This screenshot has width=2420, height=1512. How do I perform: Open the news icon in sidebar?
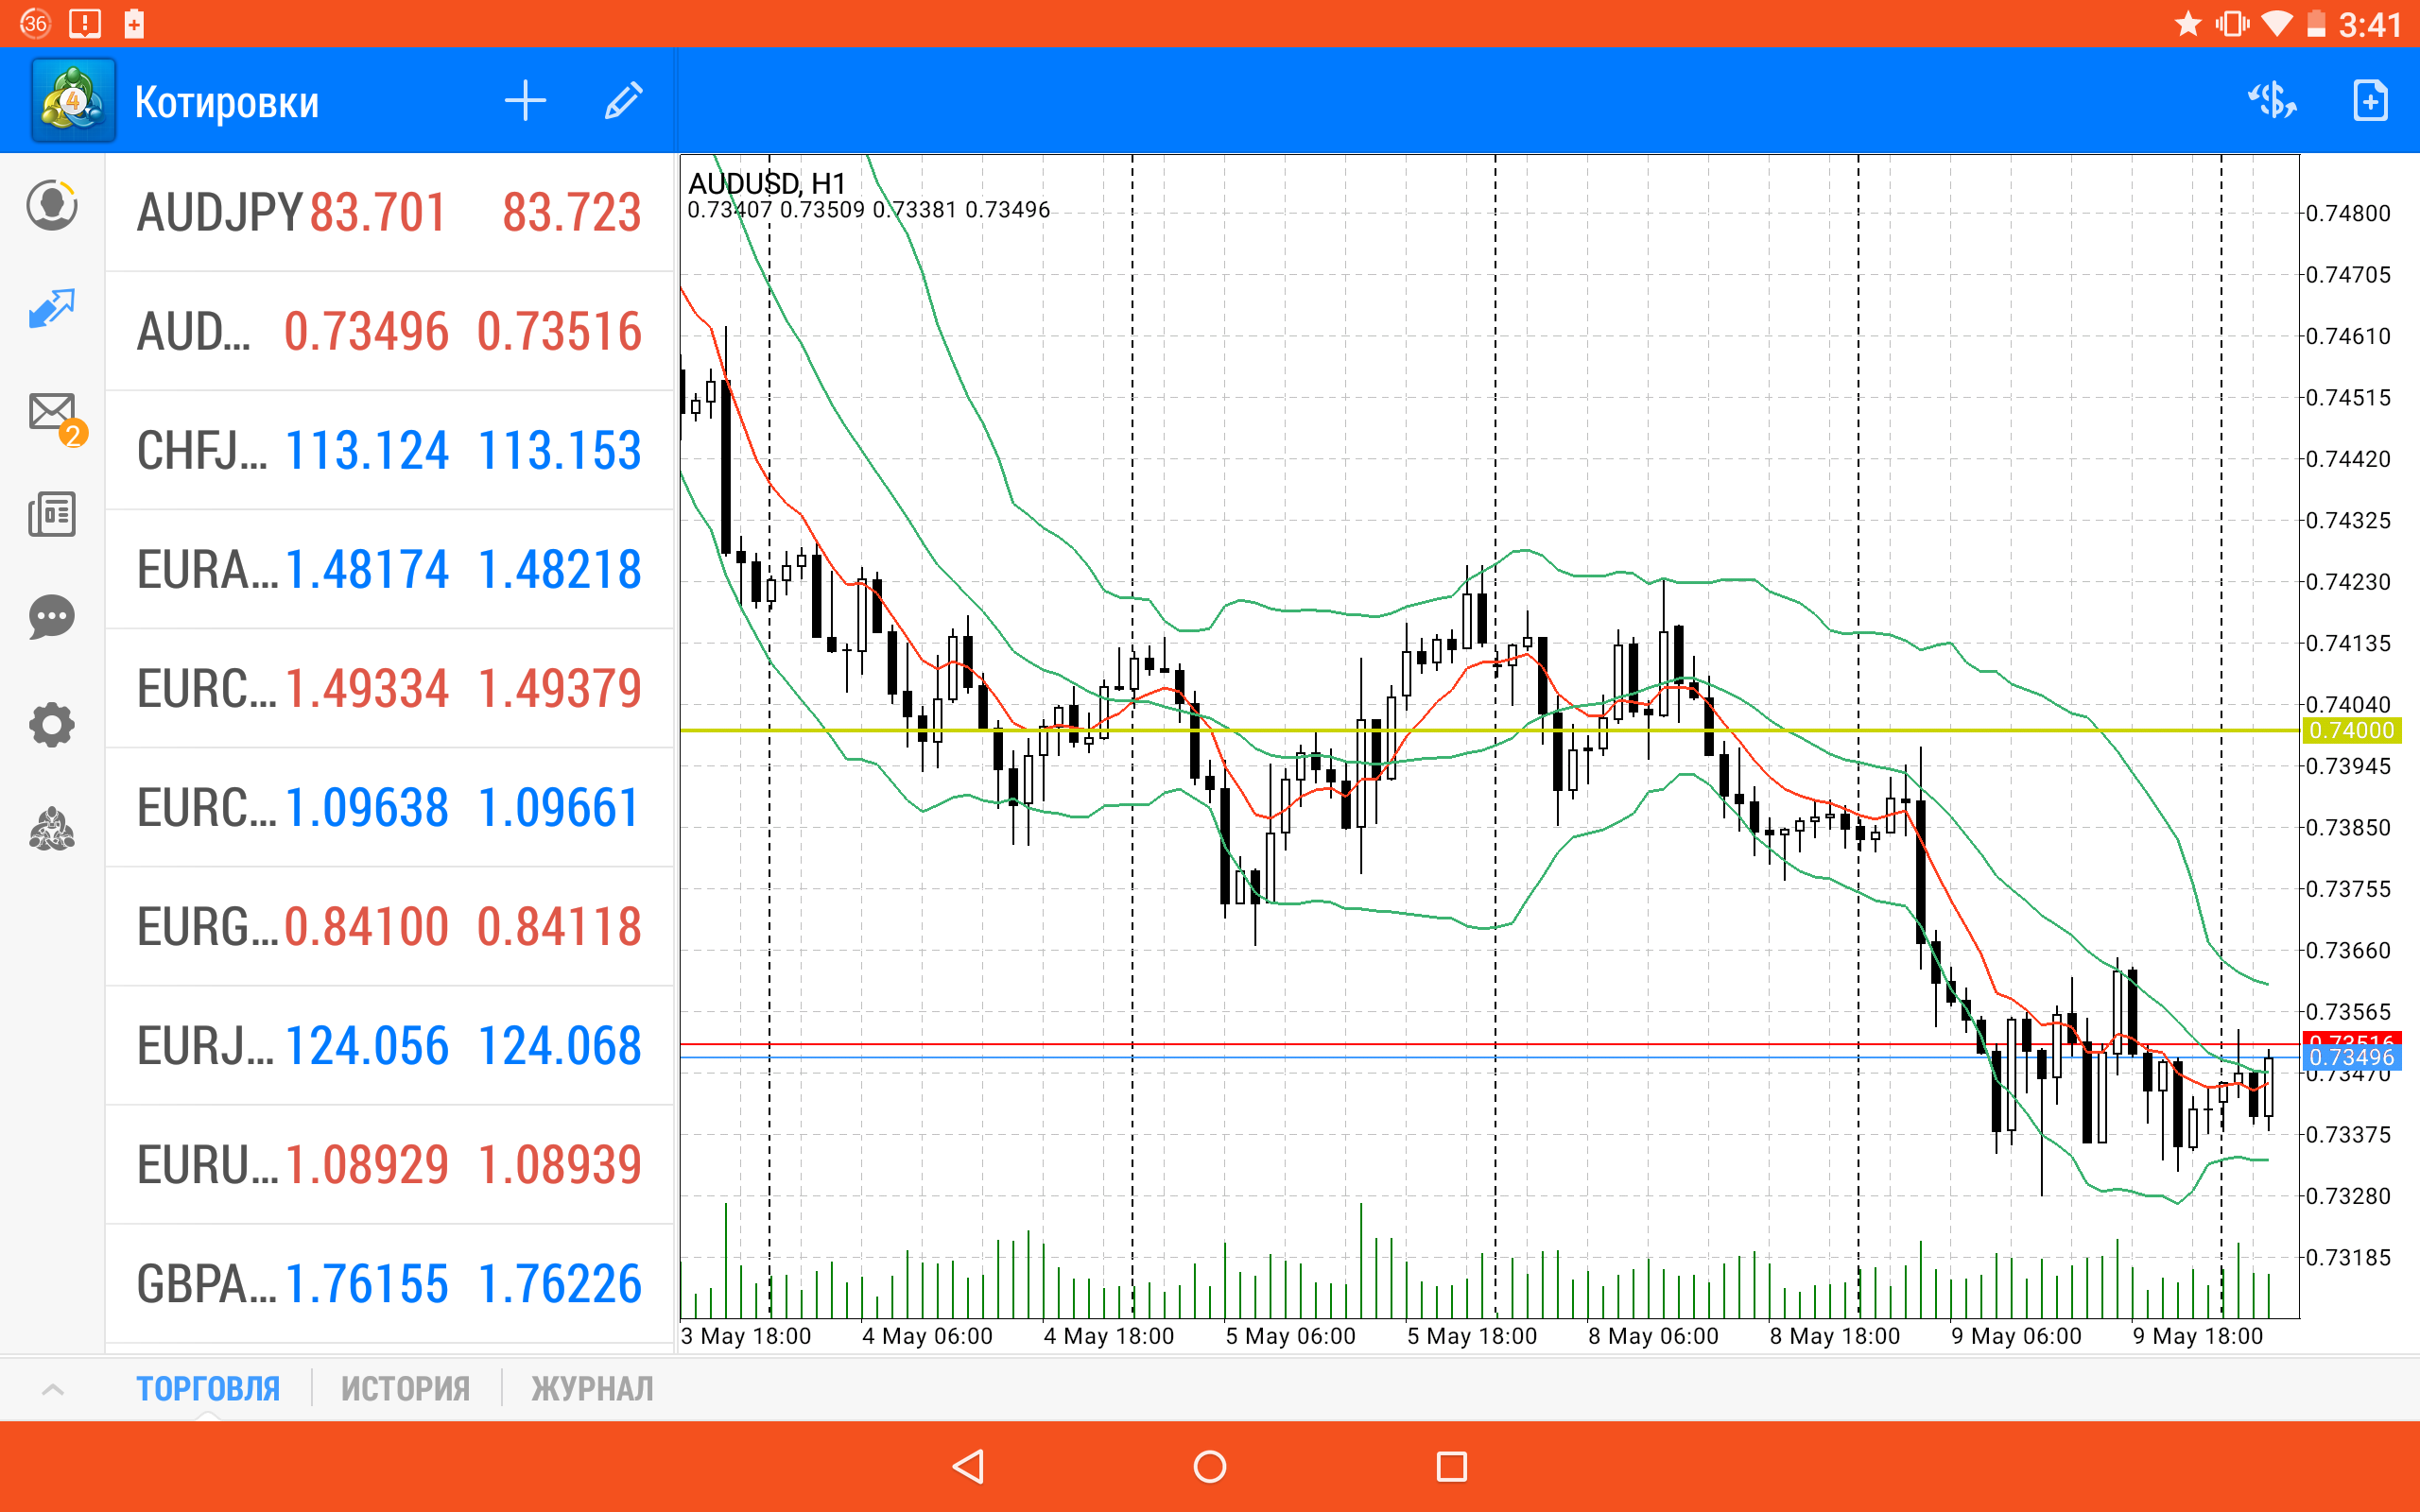pos(52,514)
